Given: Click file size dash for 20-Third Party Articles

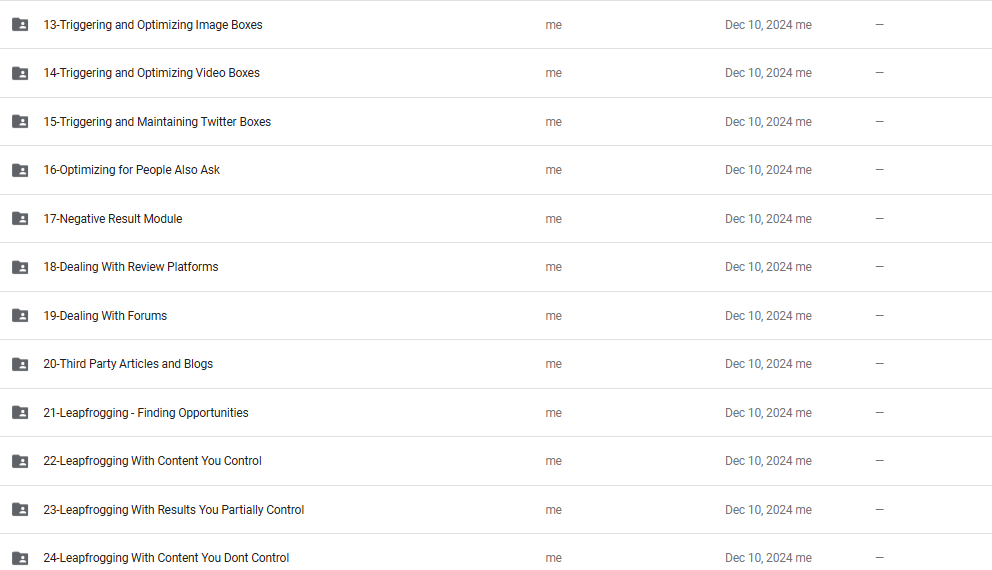Looking at the screenshot, I should tap(879, 364).
